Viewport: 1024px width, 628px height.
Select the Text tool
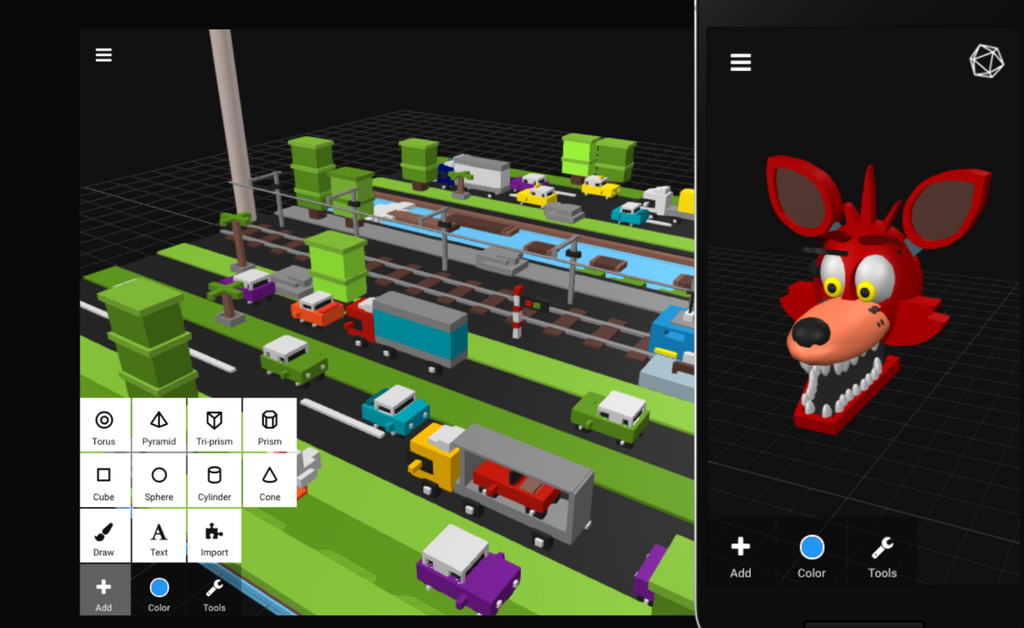point(159,537)
